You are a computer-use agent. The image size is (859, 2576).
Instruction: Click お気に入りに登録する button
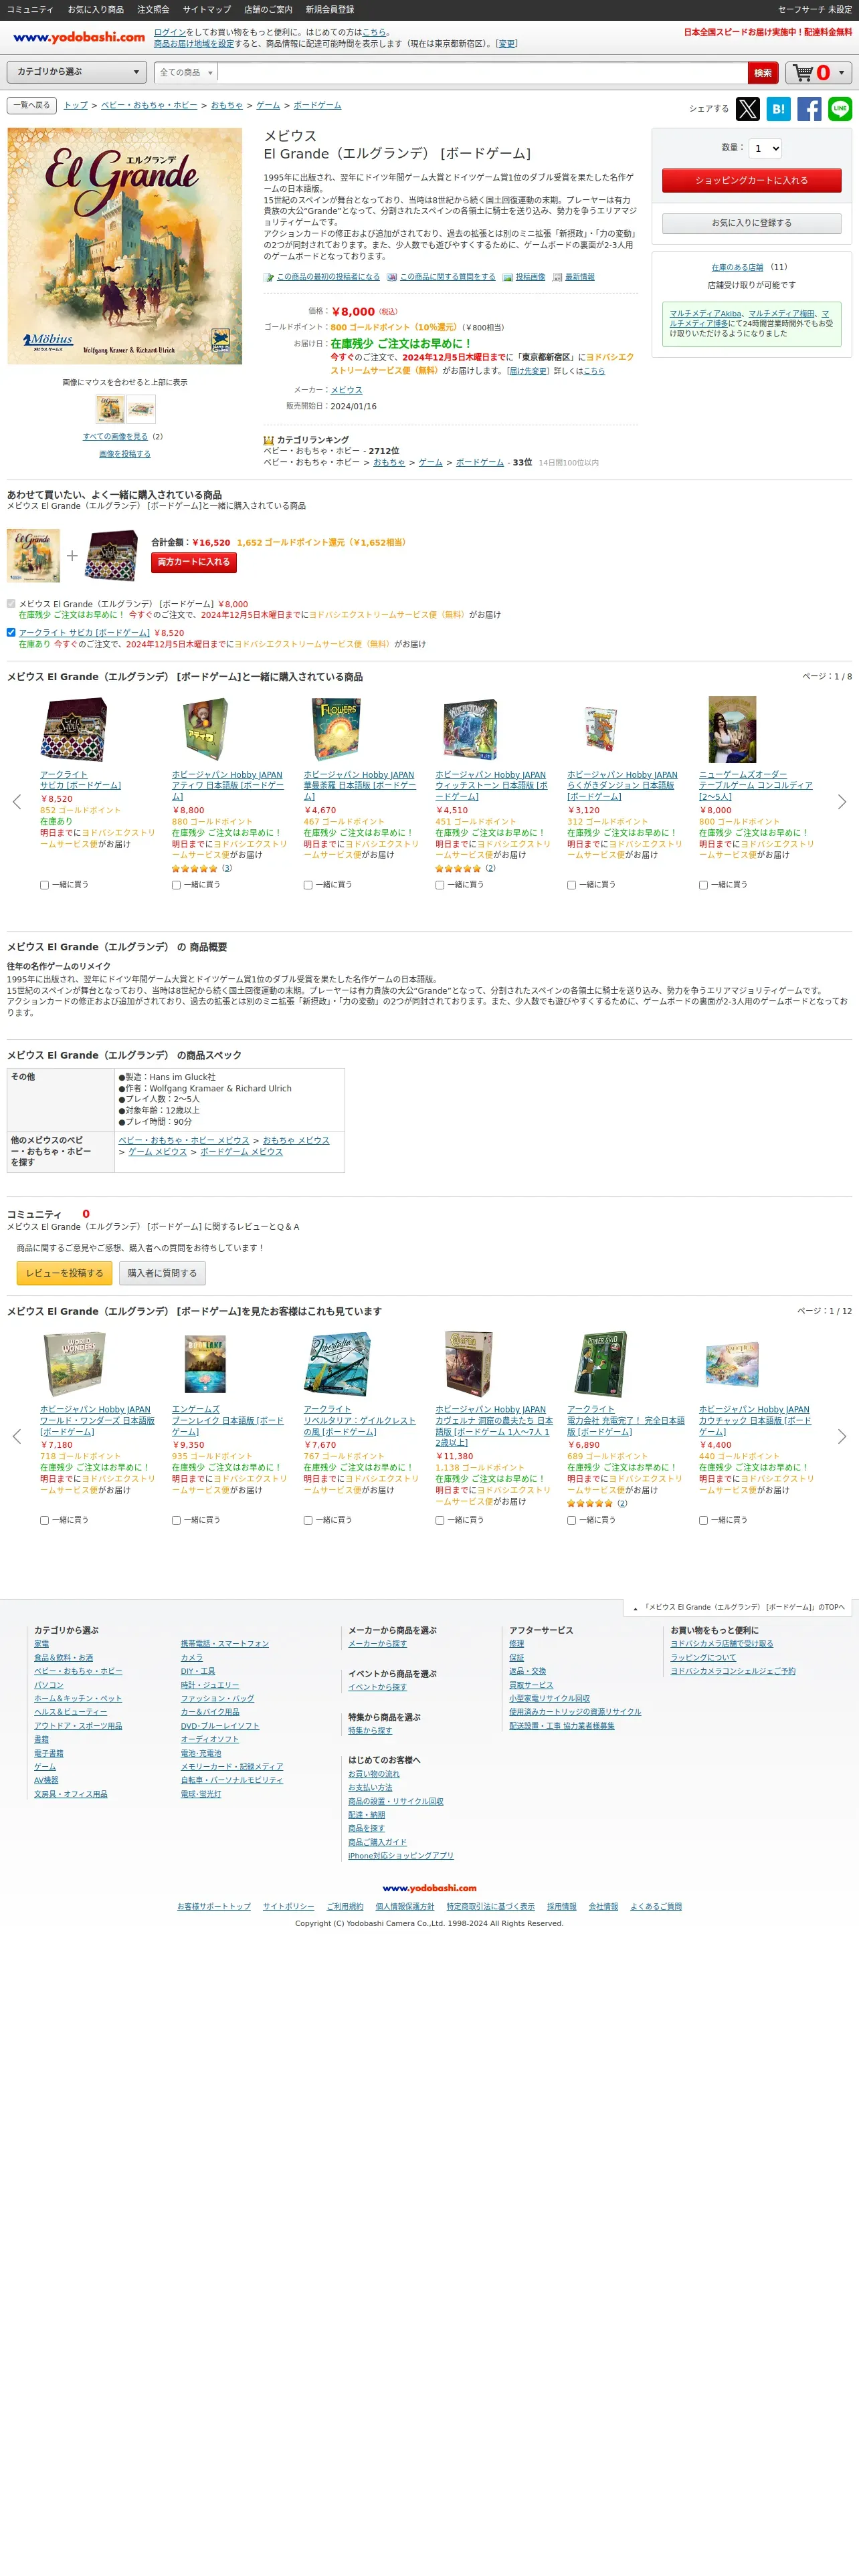tap(751, 223)
